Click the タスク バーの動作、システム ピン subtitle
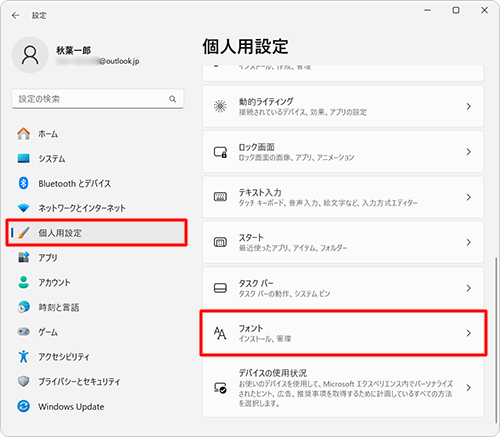 point(284,294)
